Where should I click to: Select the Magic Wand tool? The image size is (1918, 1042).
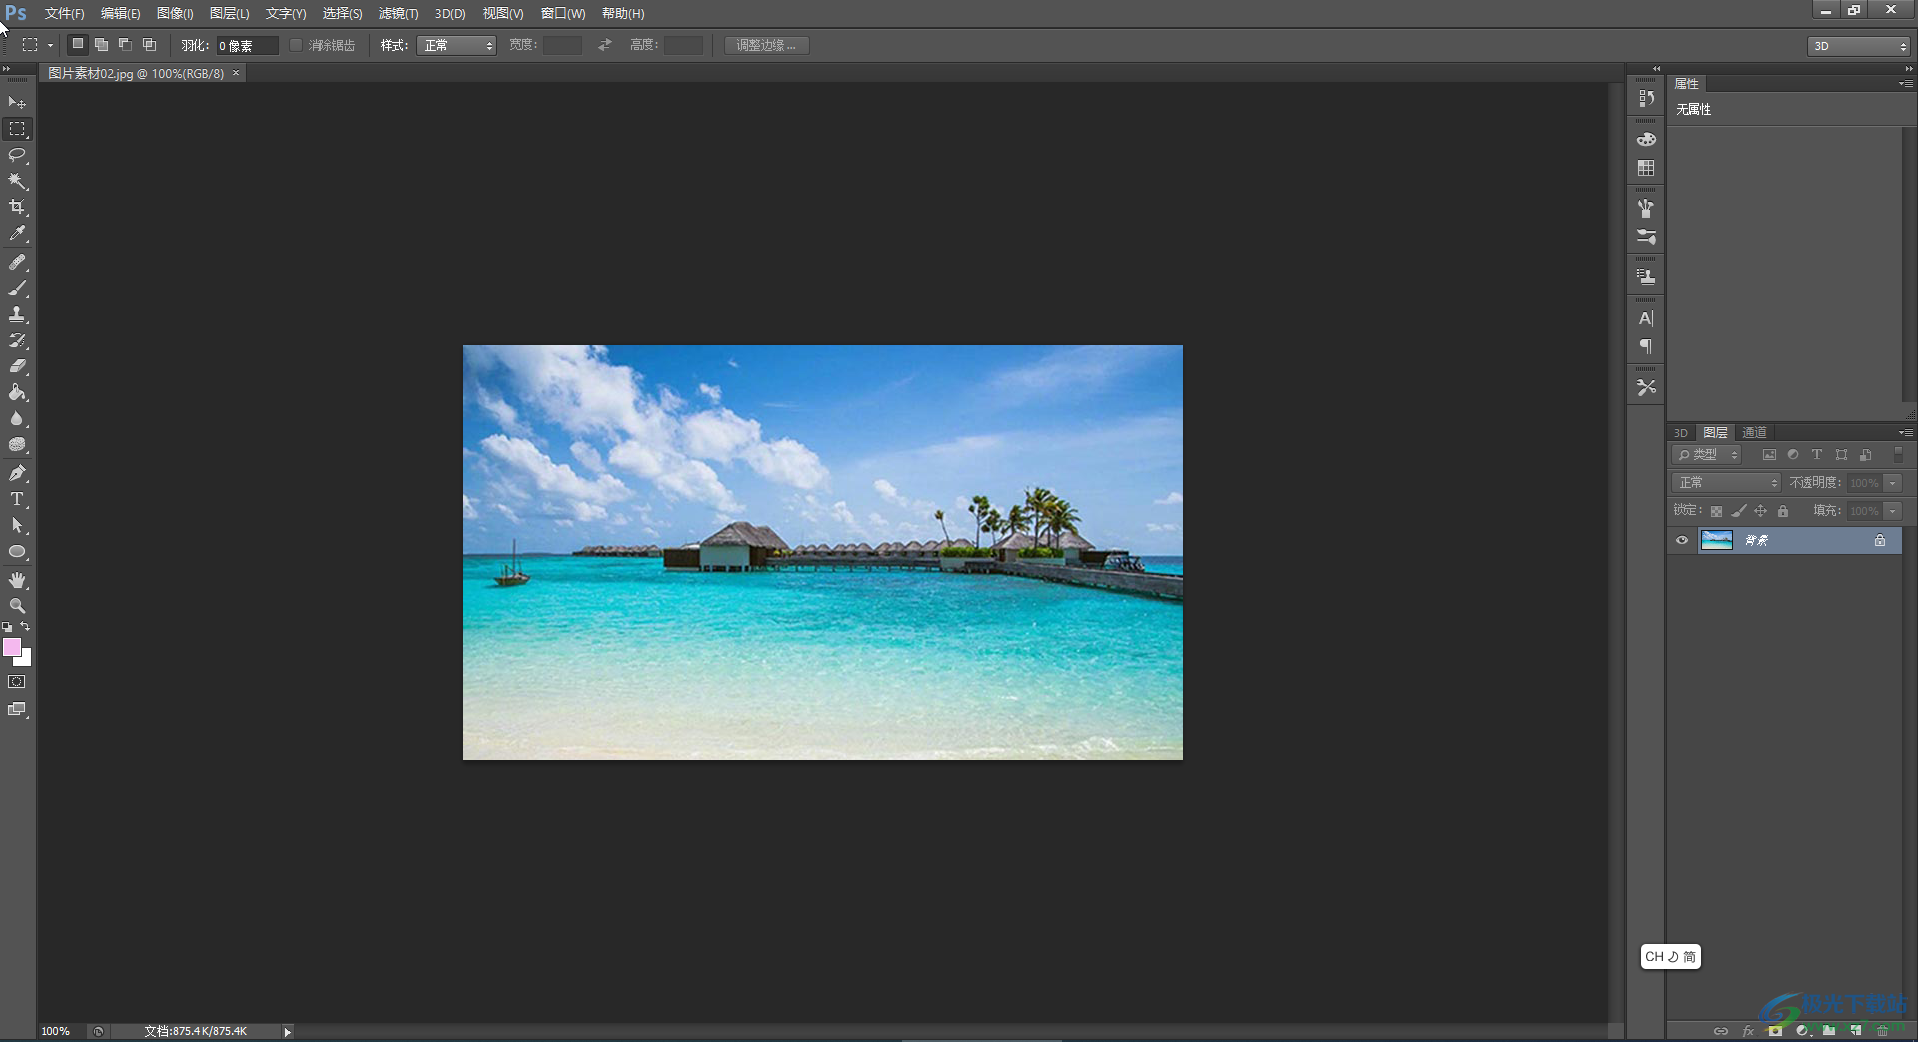[17, 181]
